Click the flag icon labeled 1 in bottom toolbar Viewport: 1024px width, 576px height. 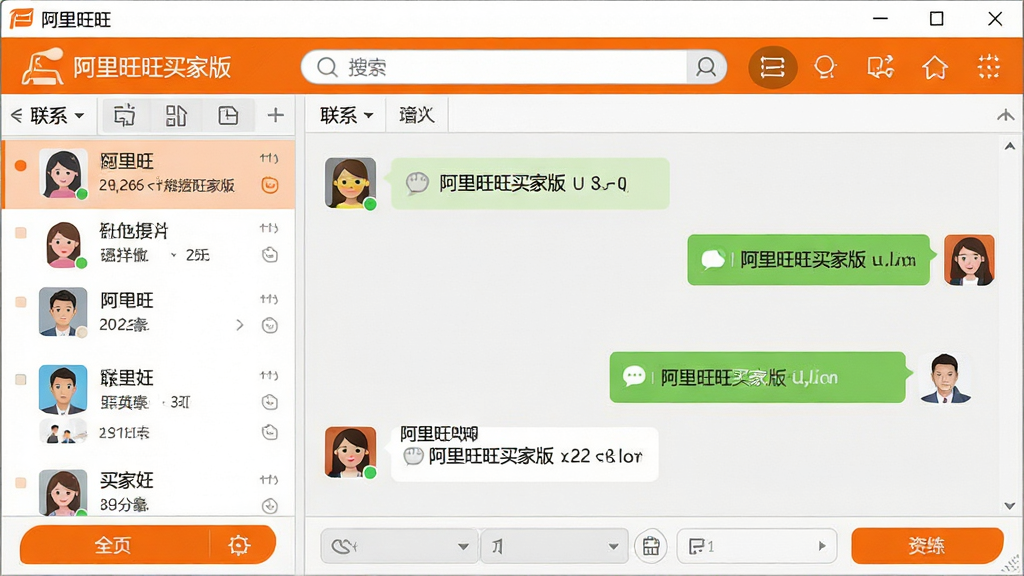click(x=697, y=546)
